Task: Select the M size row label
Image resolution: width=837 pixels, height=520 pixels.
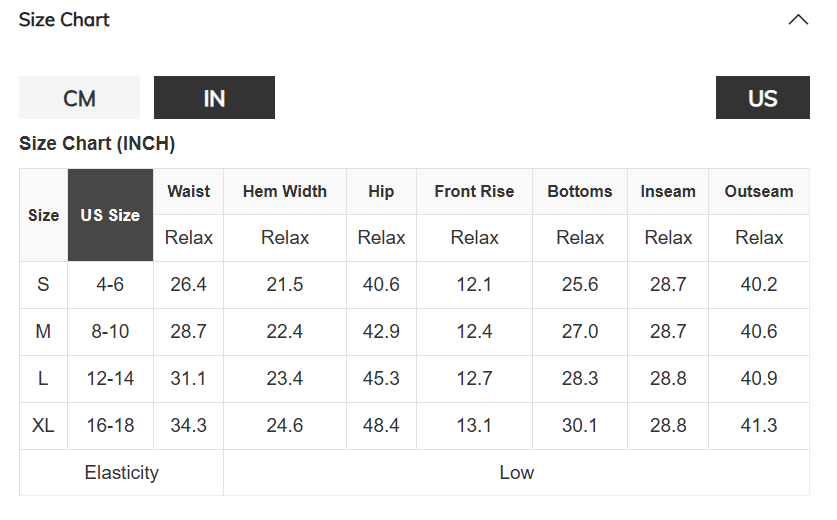Action: coord(43,332)
